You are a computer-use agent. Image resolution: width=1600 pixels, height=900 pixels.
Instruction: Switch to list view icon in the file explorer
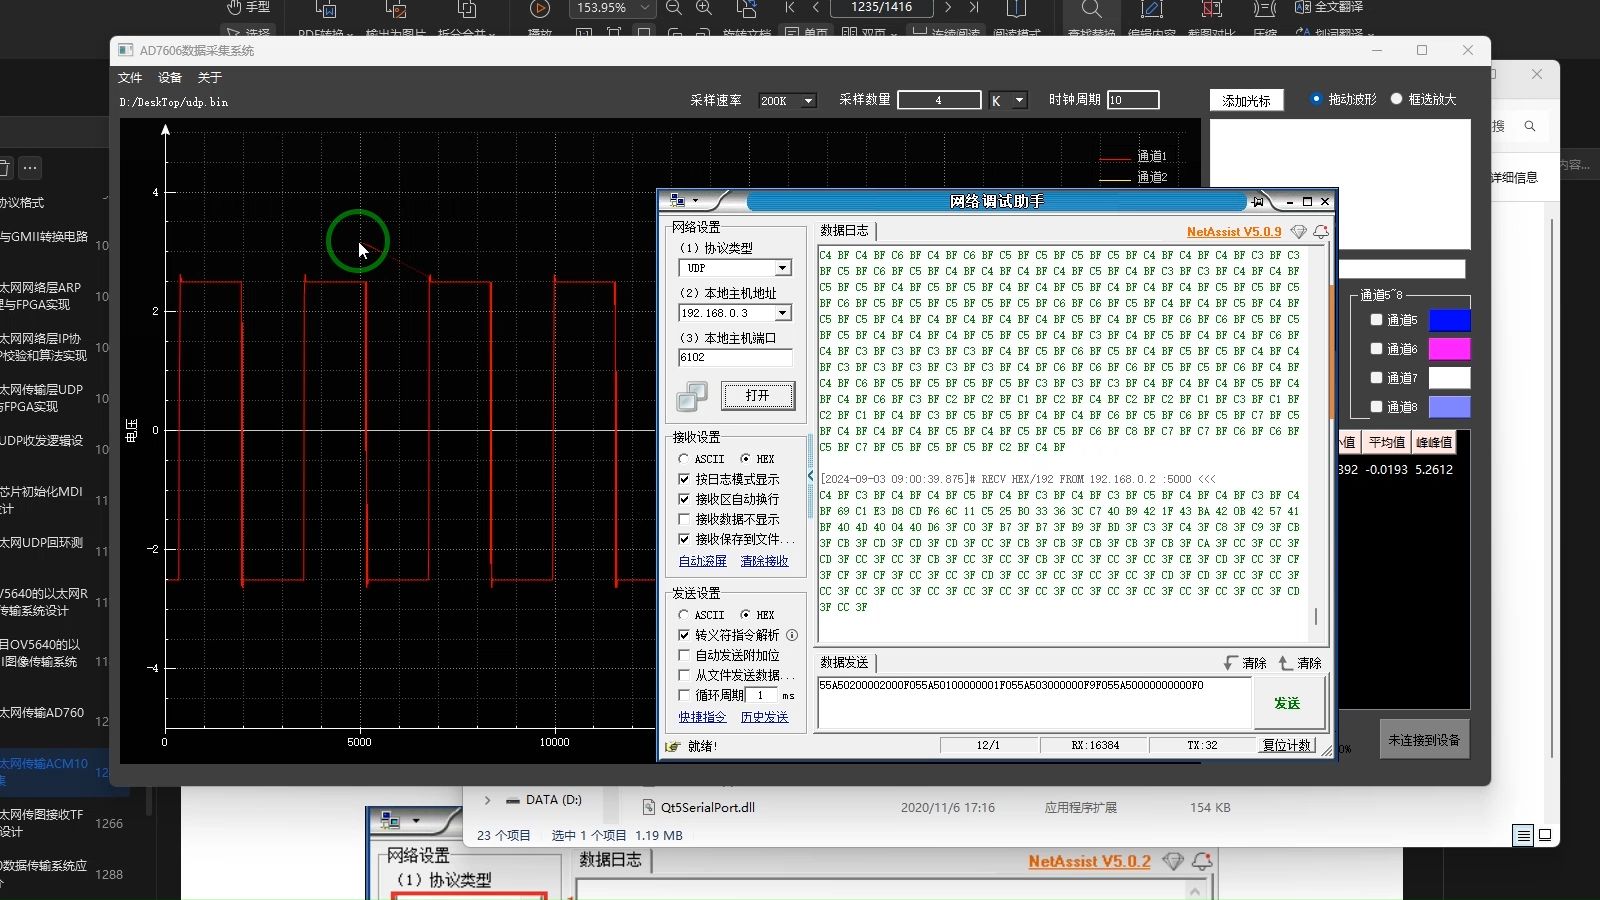click(x=1523, y=835)
